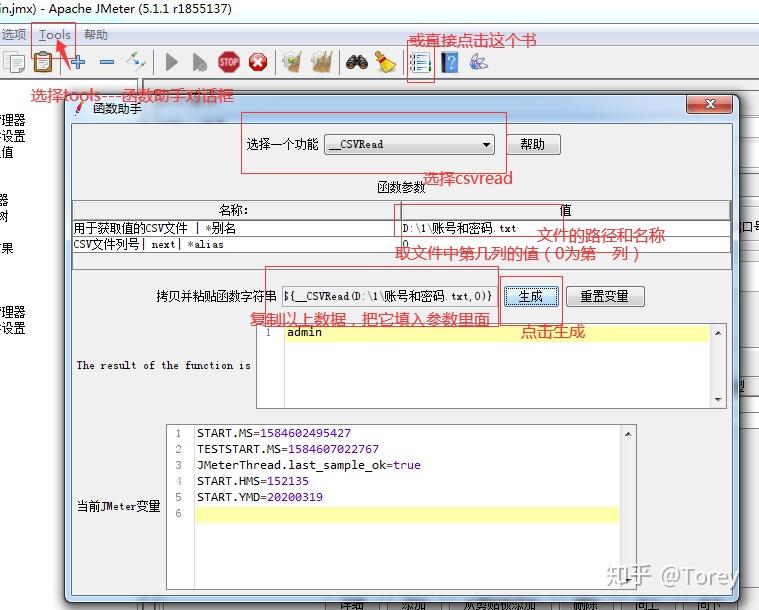
Task: Click the feather icon after Help
Action: (x=478, y=62)
